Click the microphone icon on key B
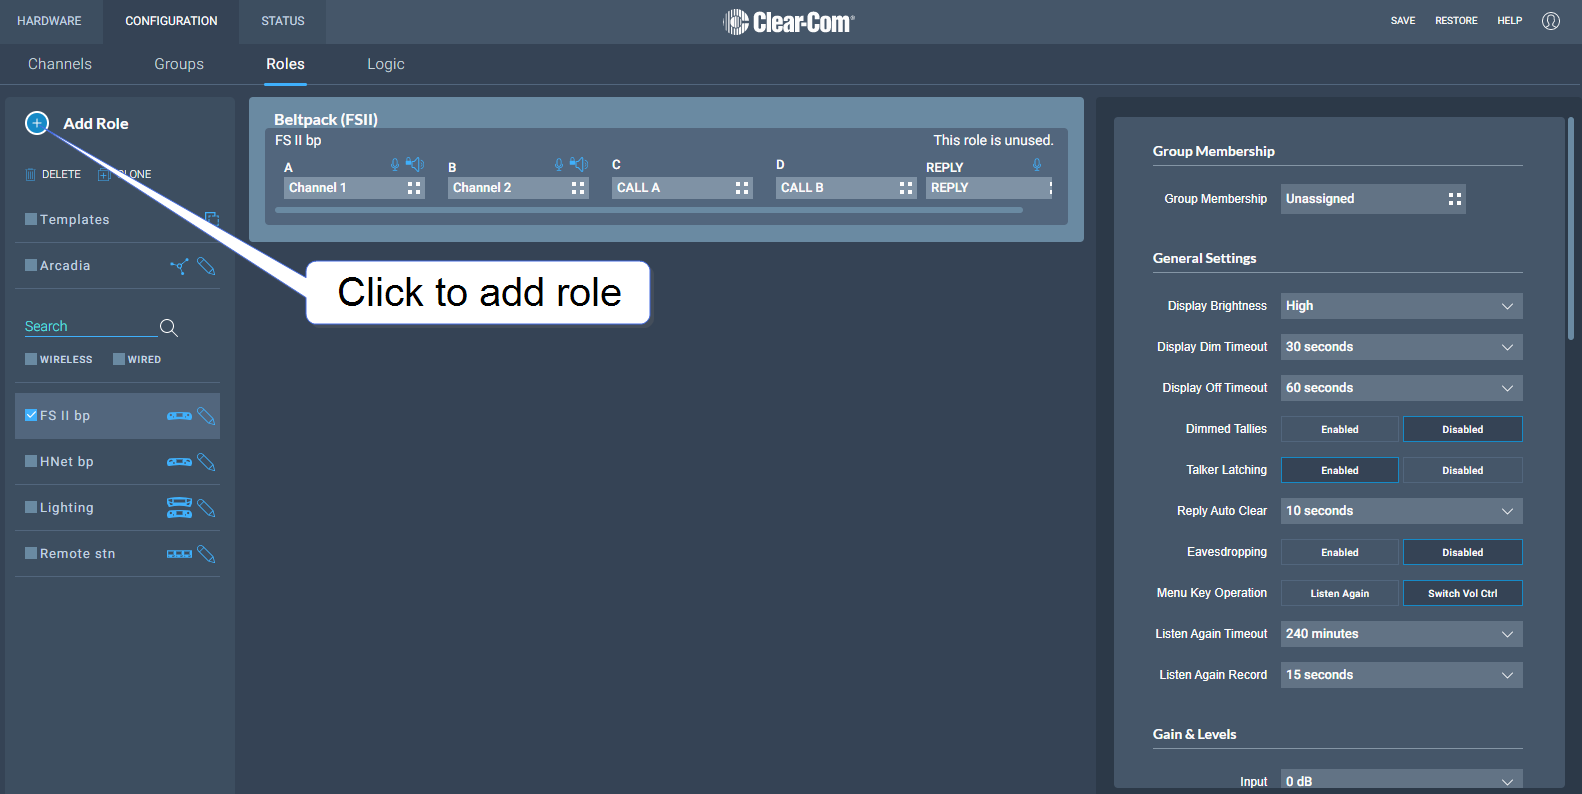This screenshot has height=794, width=1582. coord(559,164)
